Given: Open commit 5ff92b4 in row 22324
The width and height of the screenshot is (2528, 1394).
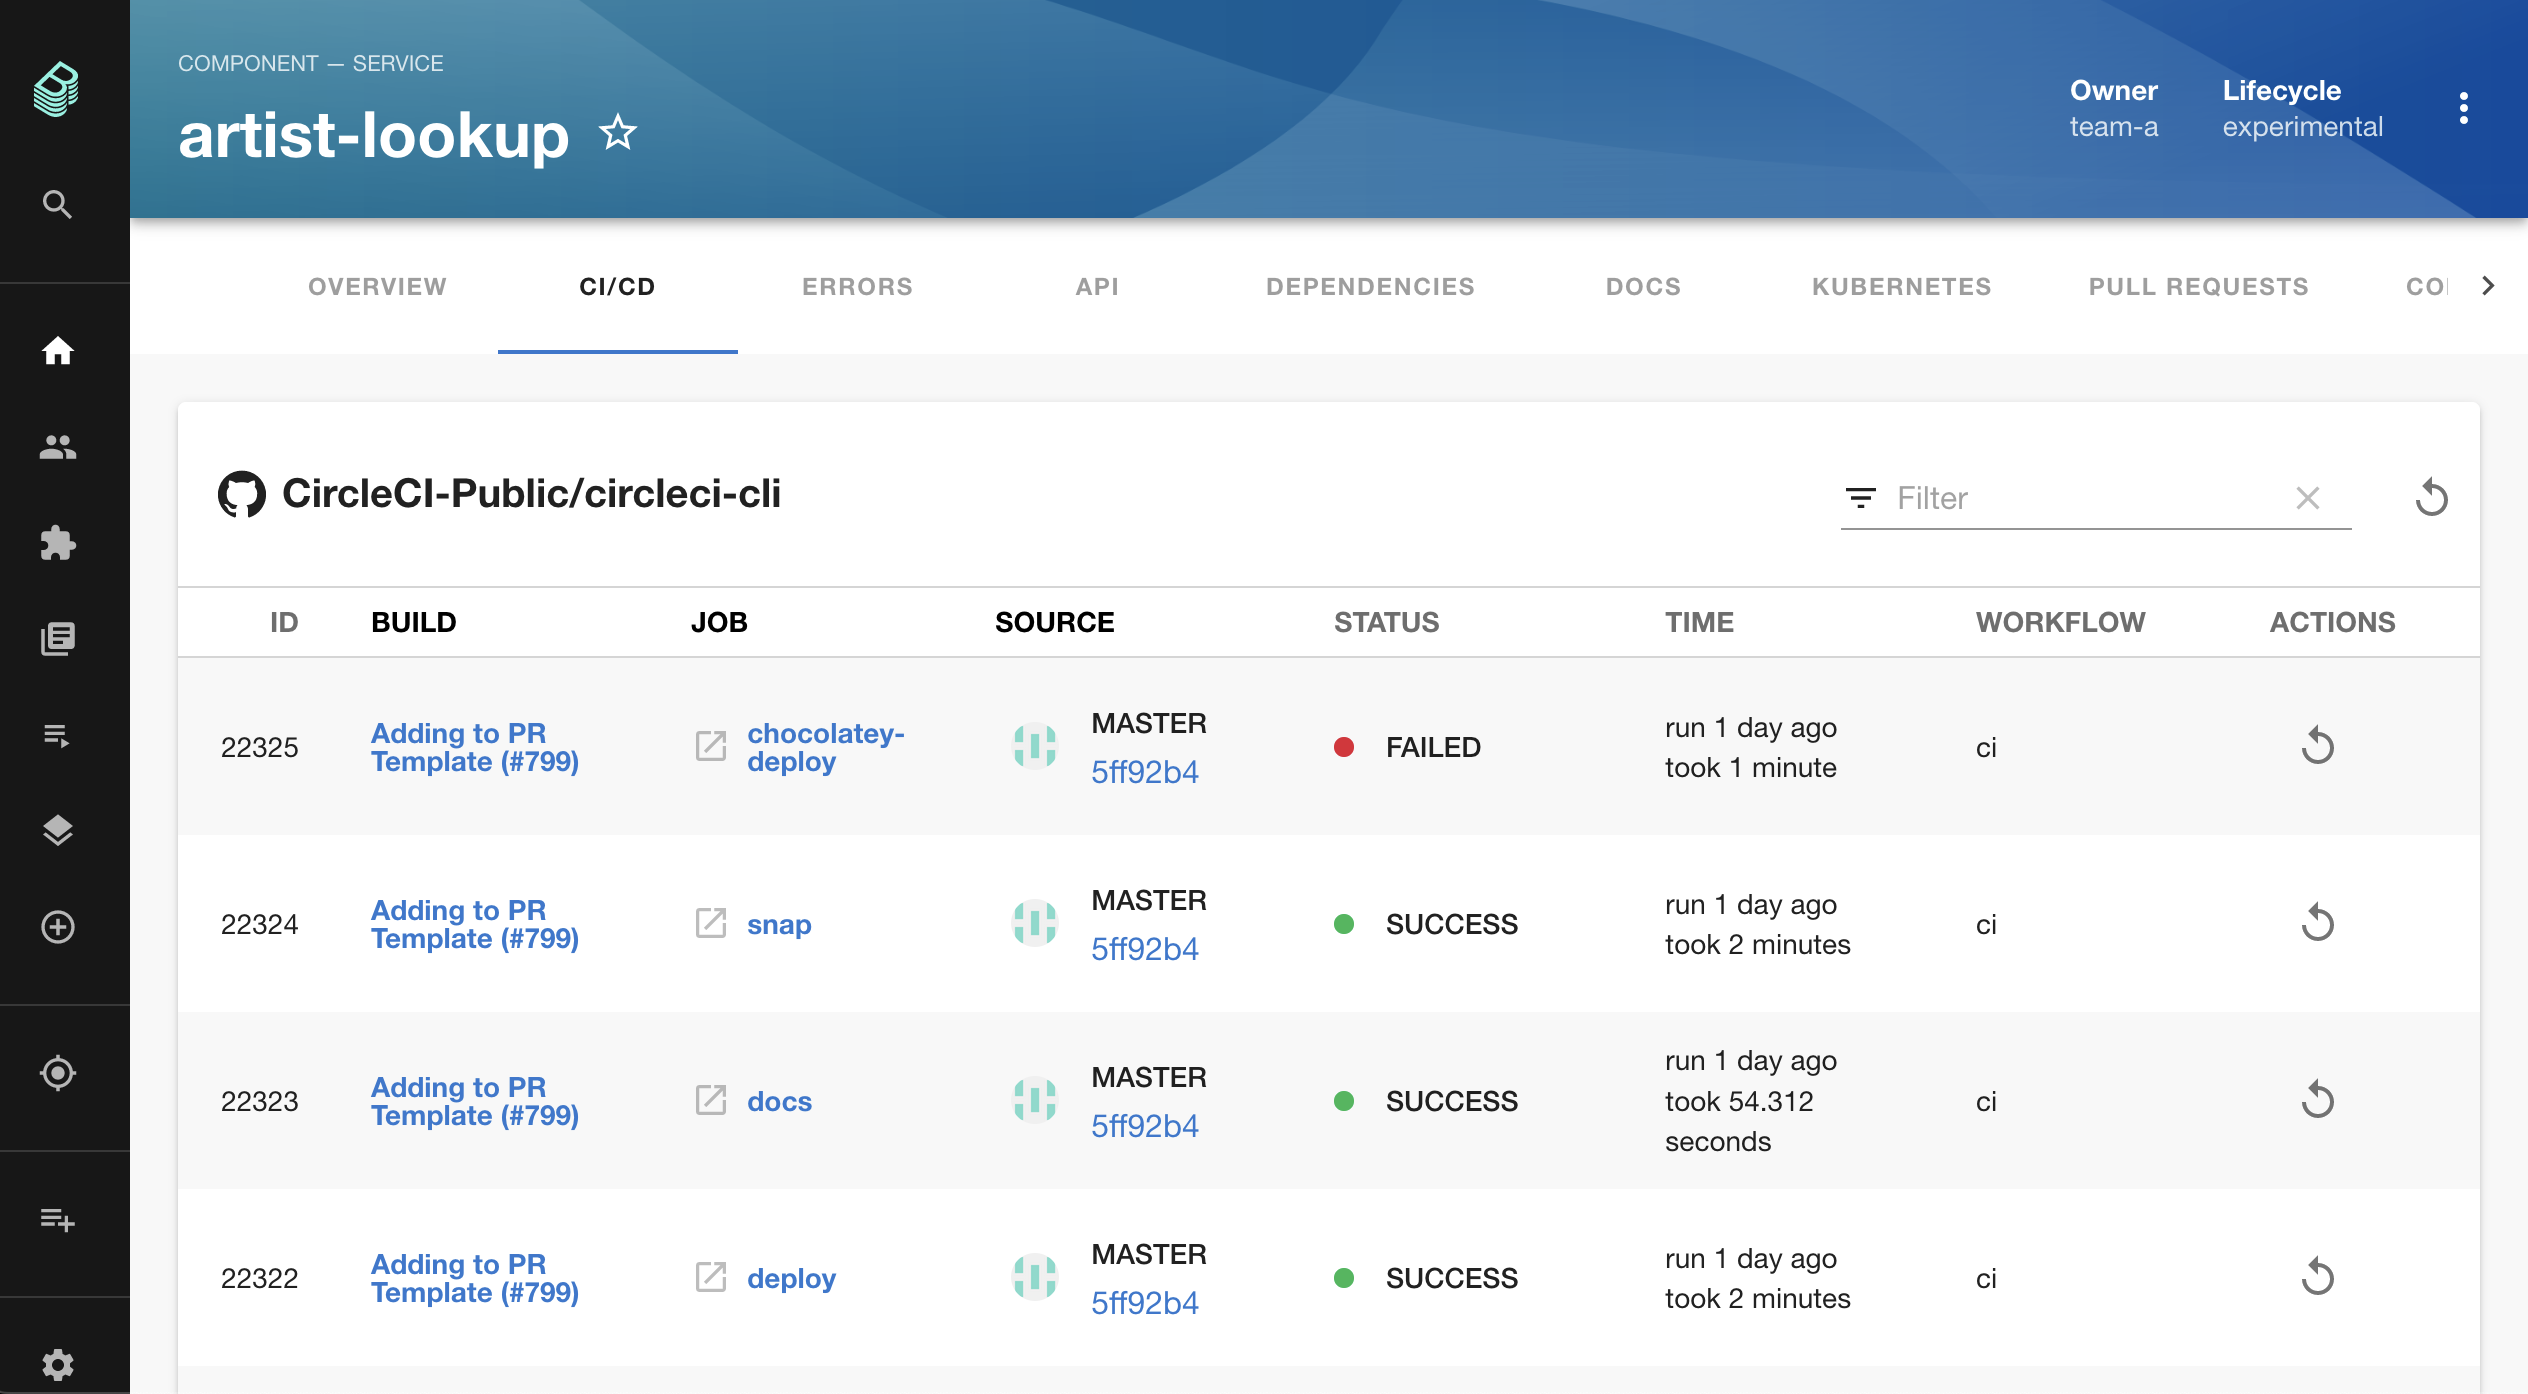Looking at the screenshot, I should click(x=1144, y=949).
